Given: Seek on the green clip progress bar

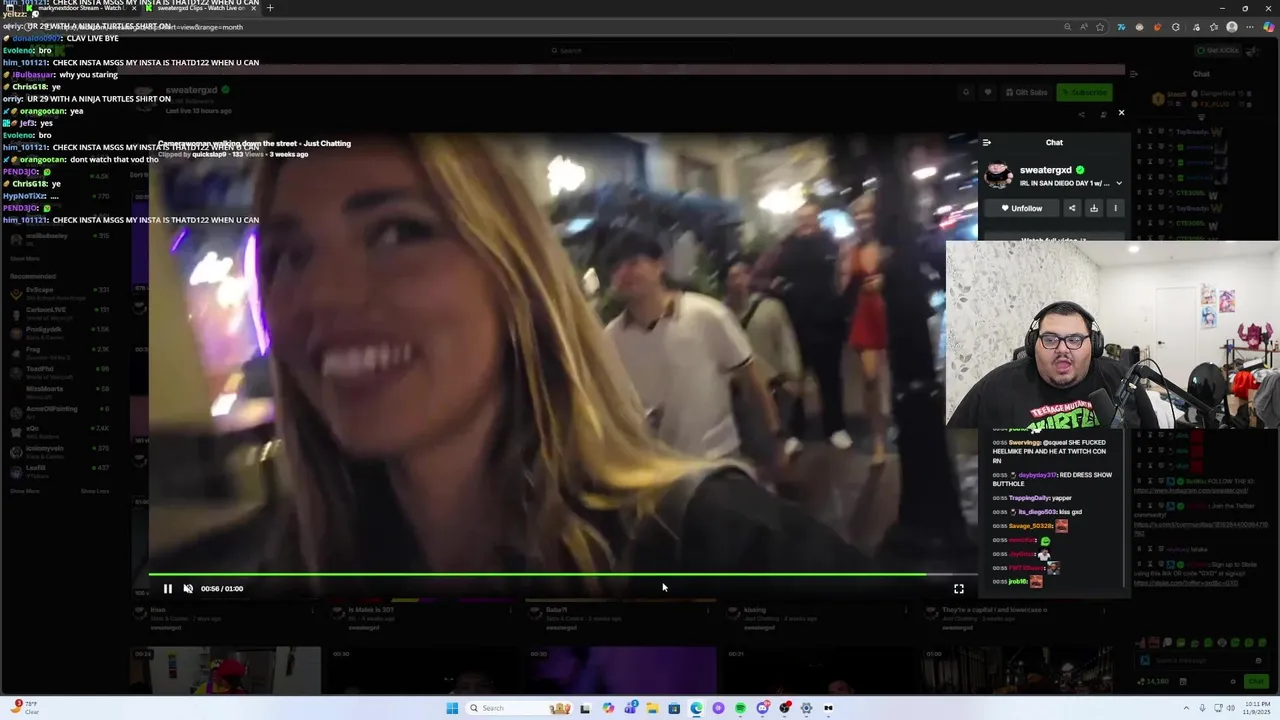Looking at the screenshot, I should pyautogui.click(x=563, y=574).
